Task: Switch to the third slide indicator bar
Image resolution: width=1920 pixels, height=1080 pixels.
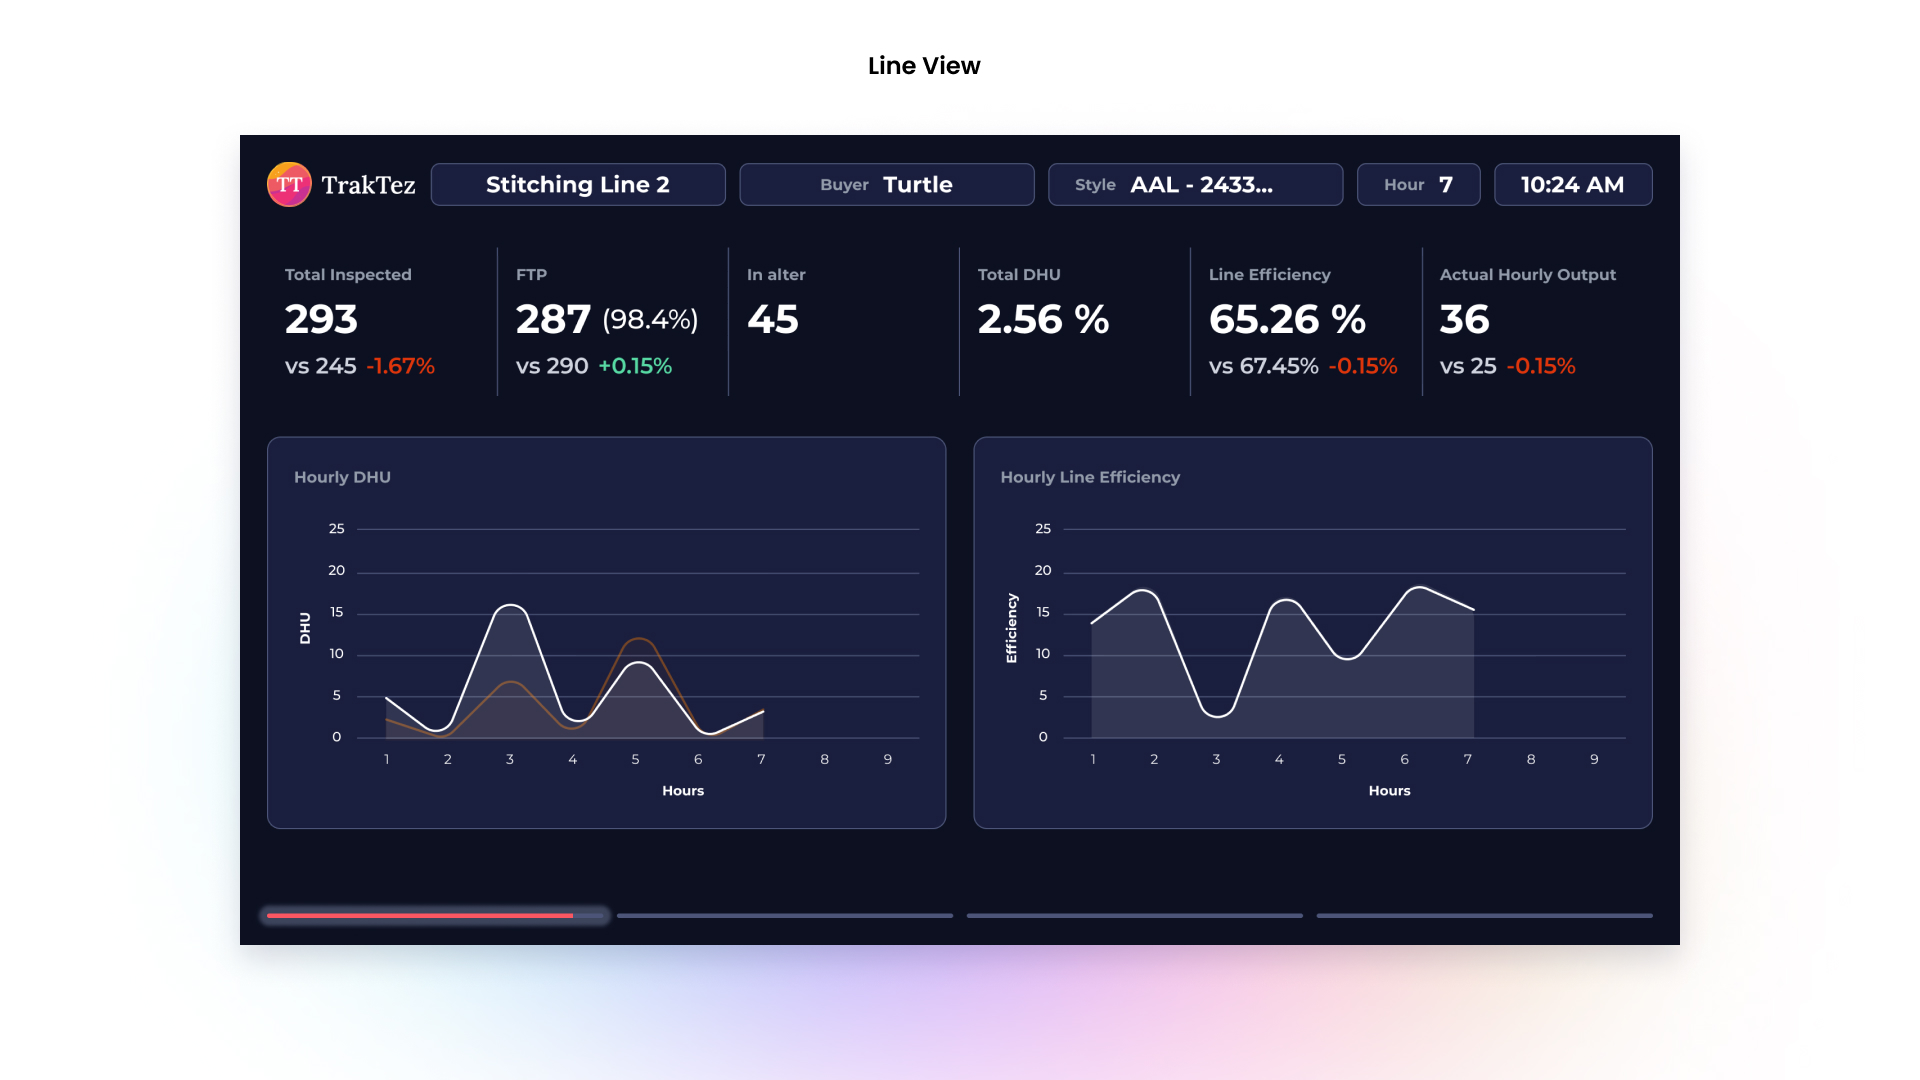Action: pyautogui.click(x=1134, y=915)
